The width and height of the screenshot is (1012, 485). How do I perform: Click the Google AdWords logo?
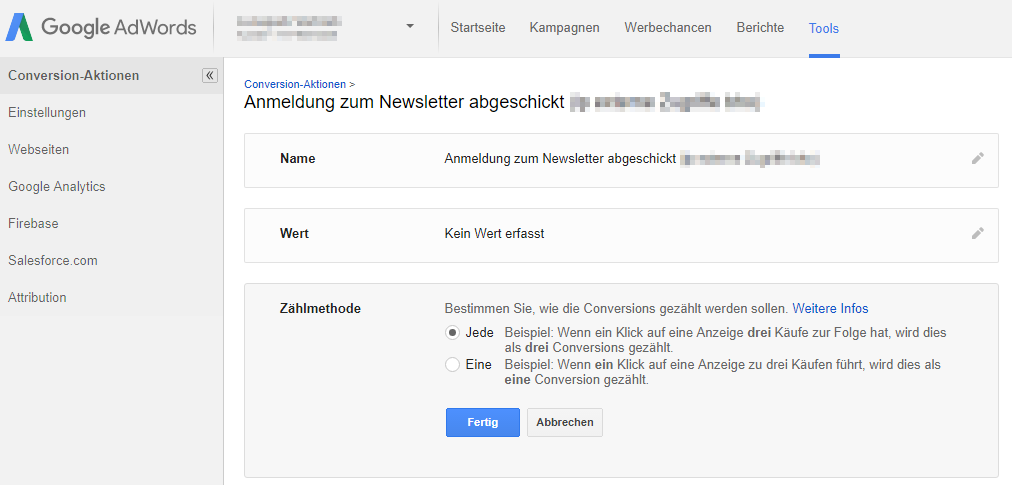(101, 27)
